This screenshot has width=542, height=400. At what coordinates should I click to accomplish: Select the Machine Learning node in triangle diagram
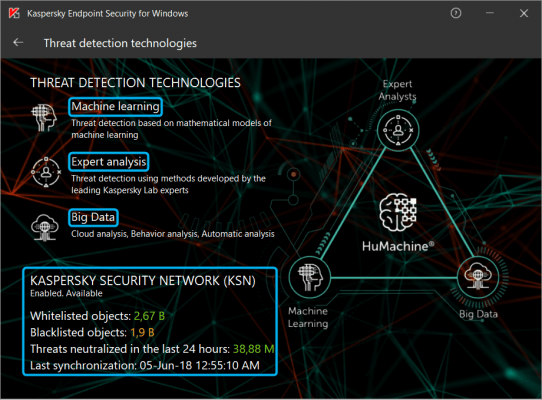tap(310, 277)
